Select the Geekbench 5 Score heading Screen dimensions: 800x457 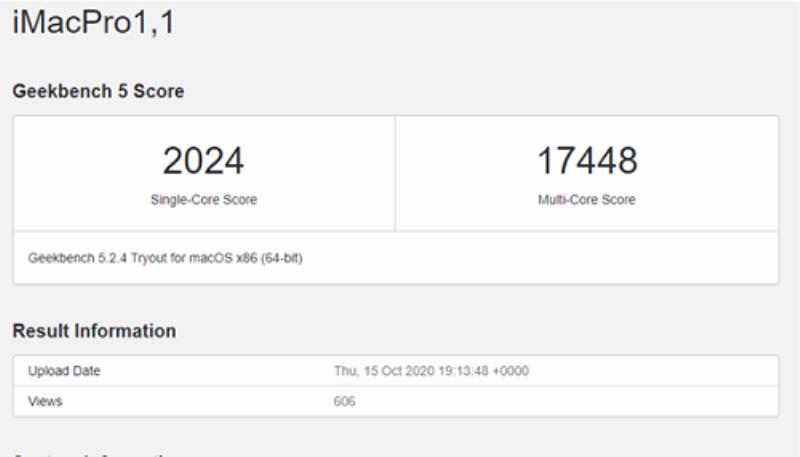(98, 91)
